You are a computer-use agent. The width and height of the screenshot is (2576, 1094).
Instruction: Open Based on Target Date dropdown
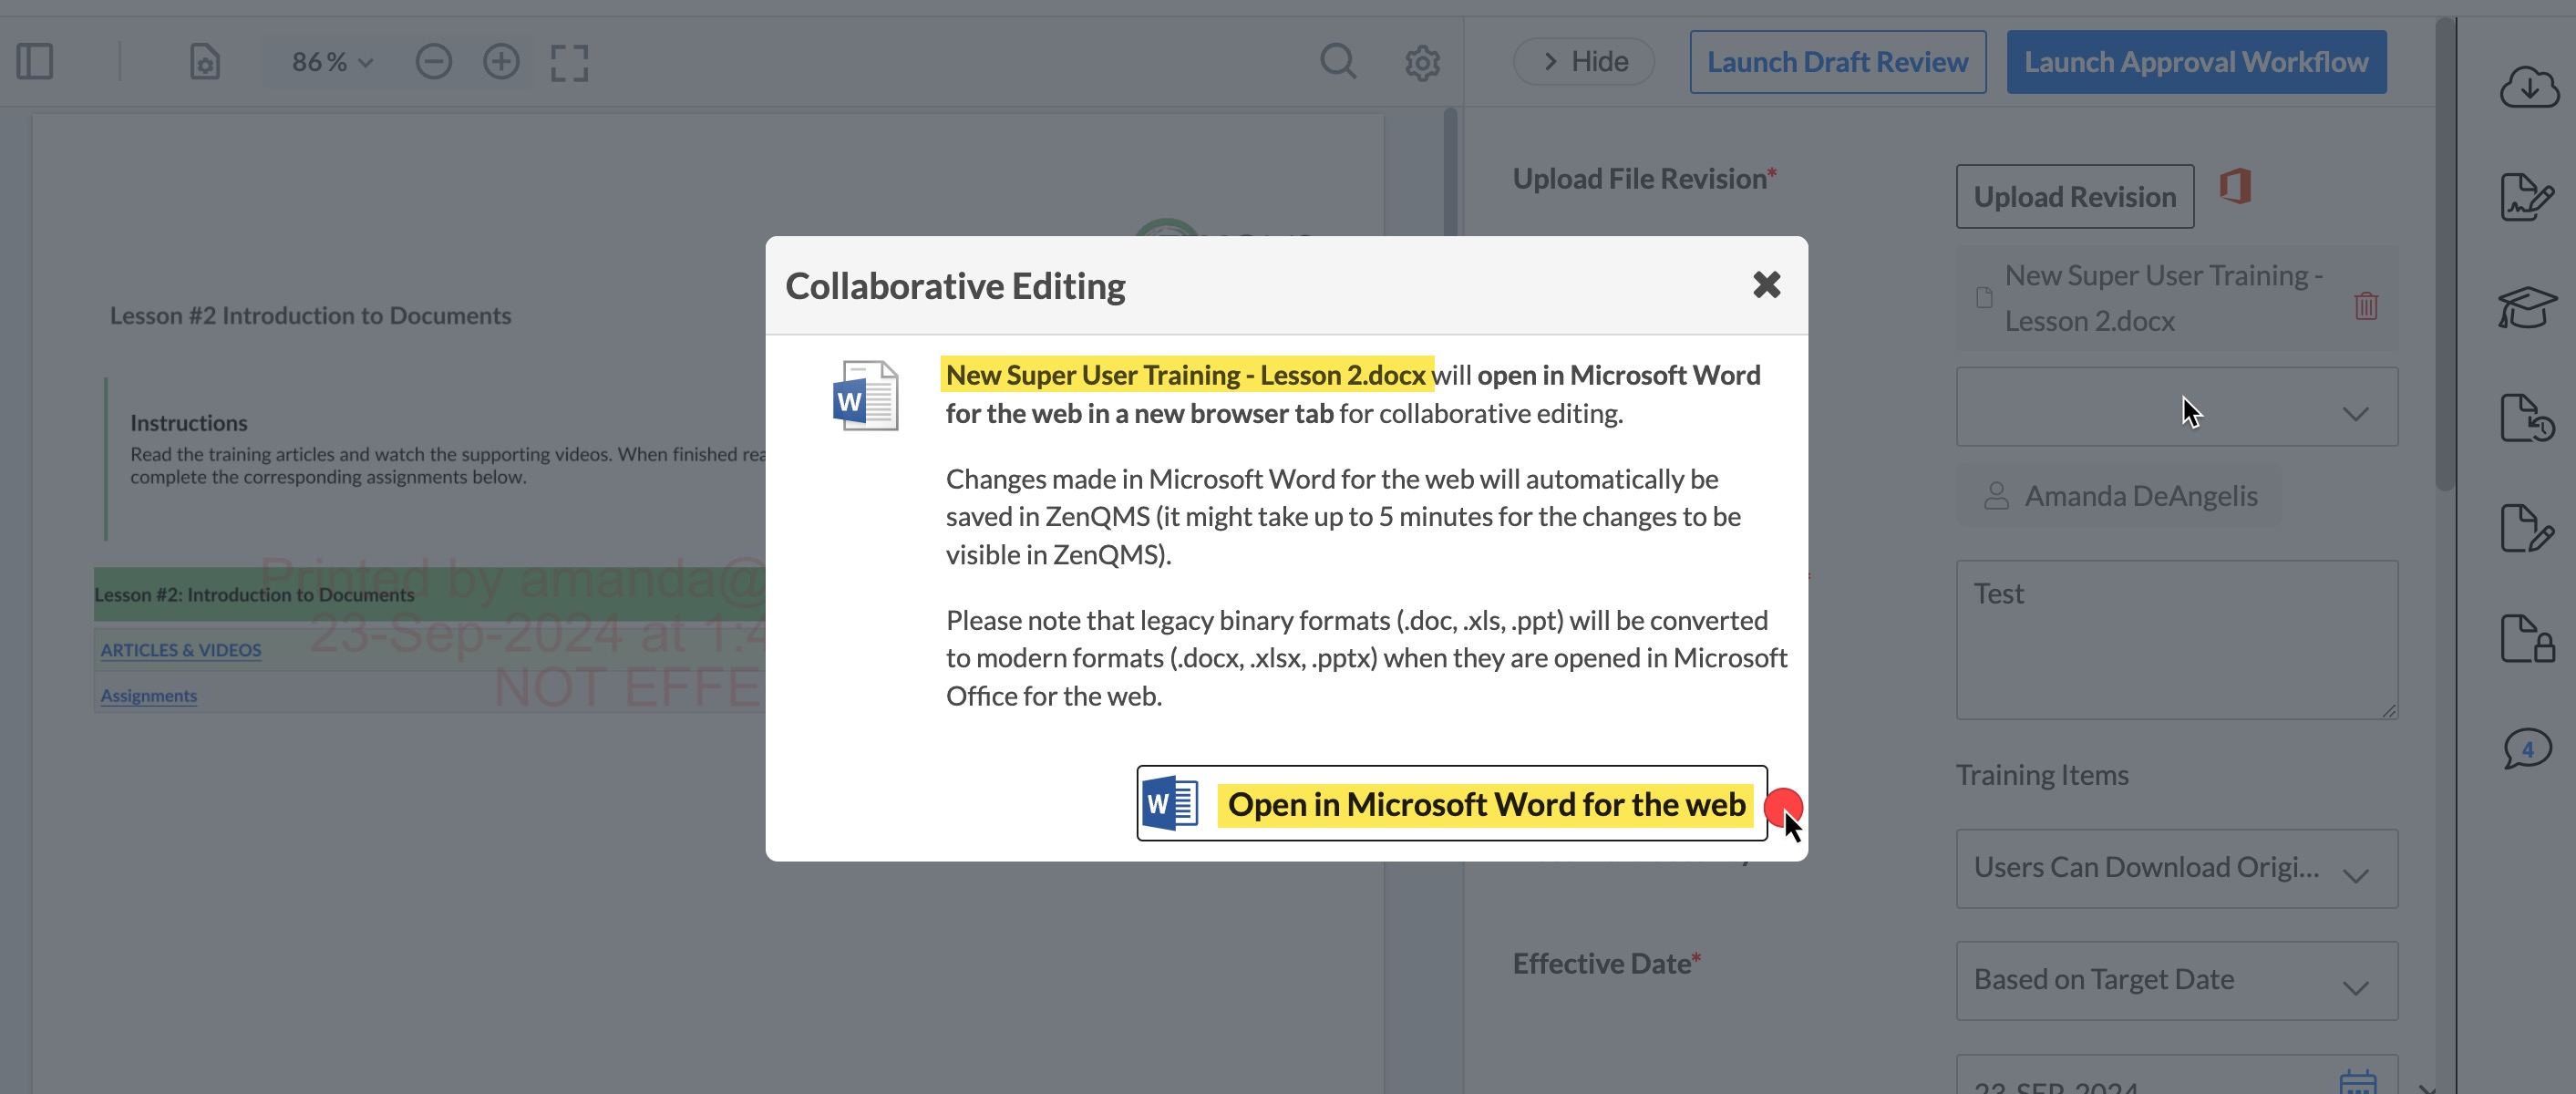pos(2177,981)
